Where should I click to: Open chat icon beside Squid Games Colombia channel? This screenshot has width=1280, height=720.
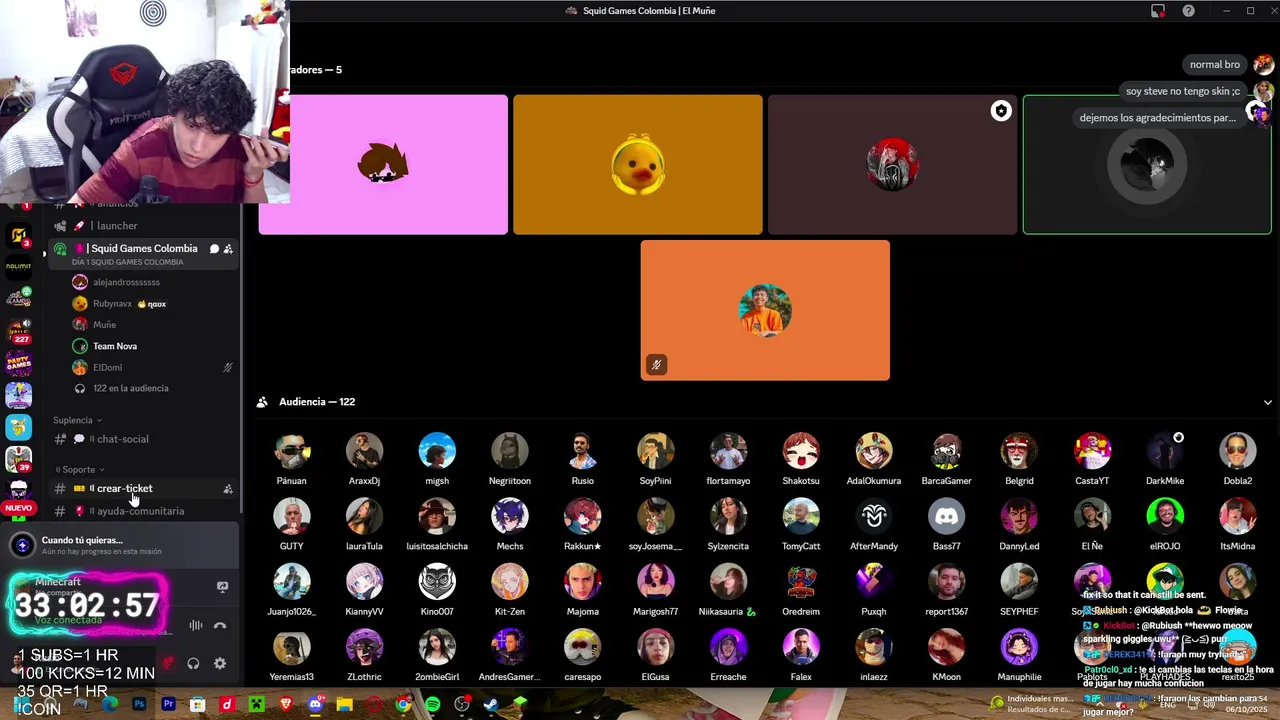tap(214, 249)
